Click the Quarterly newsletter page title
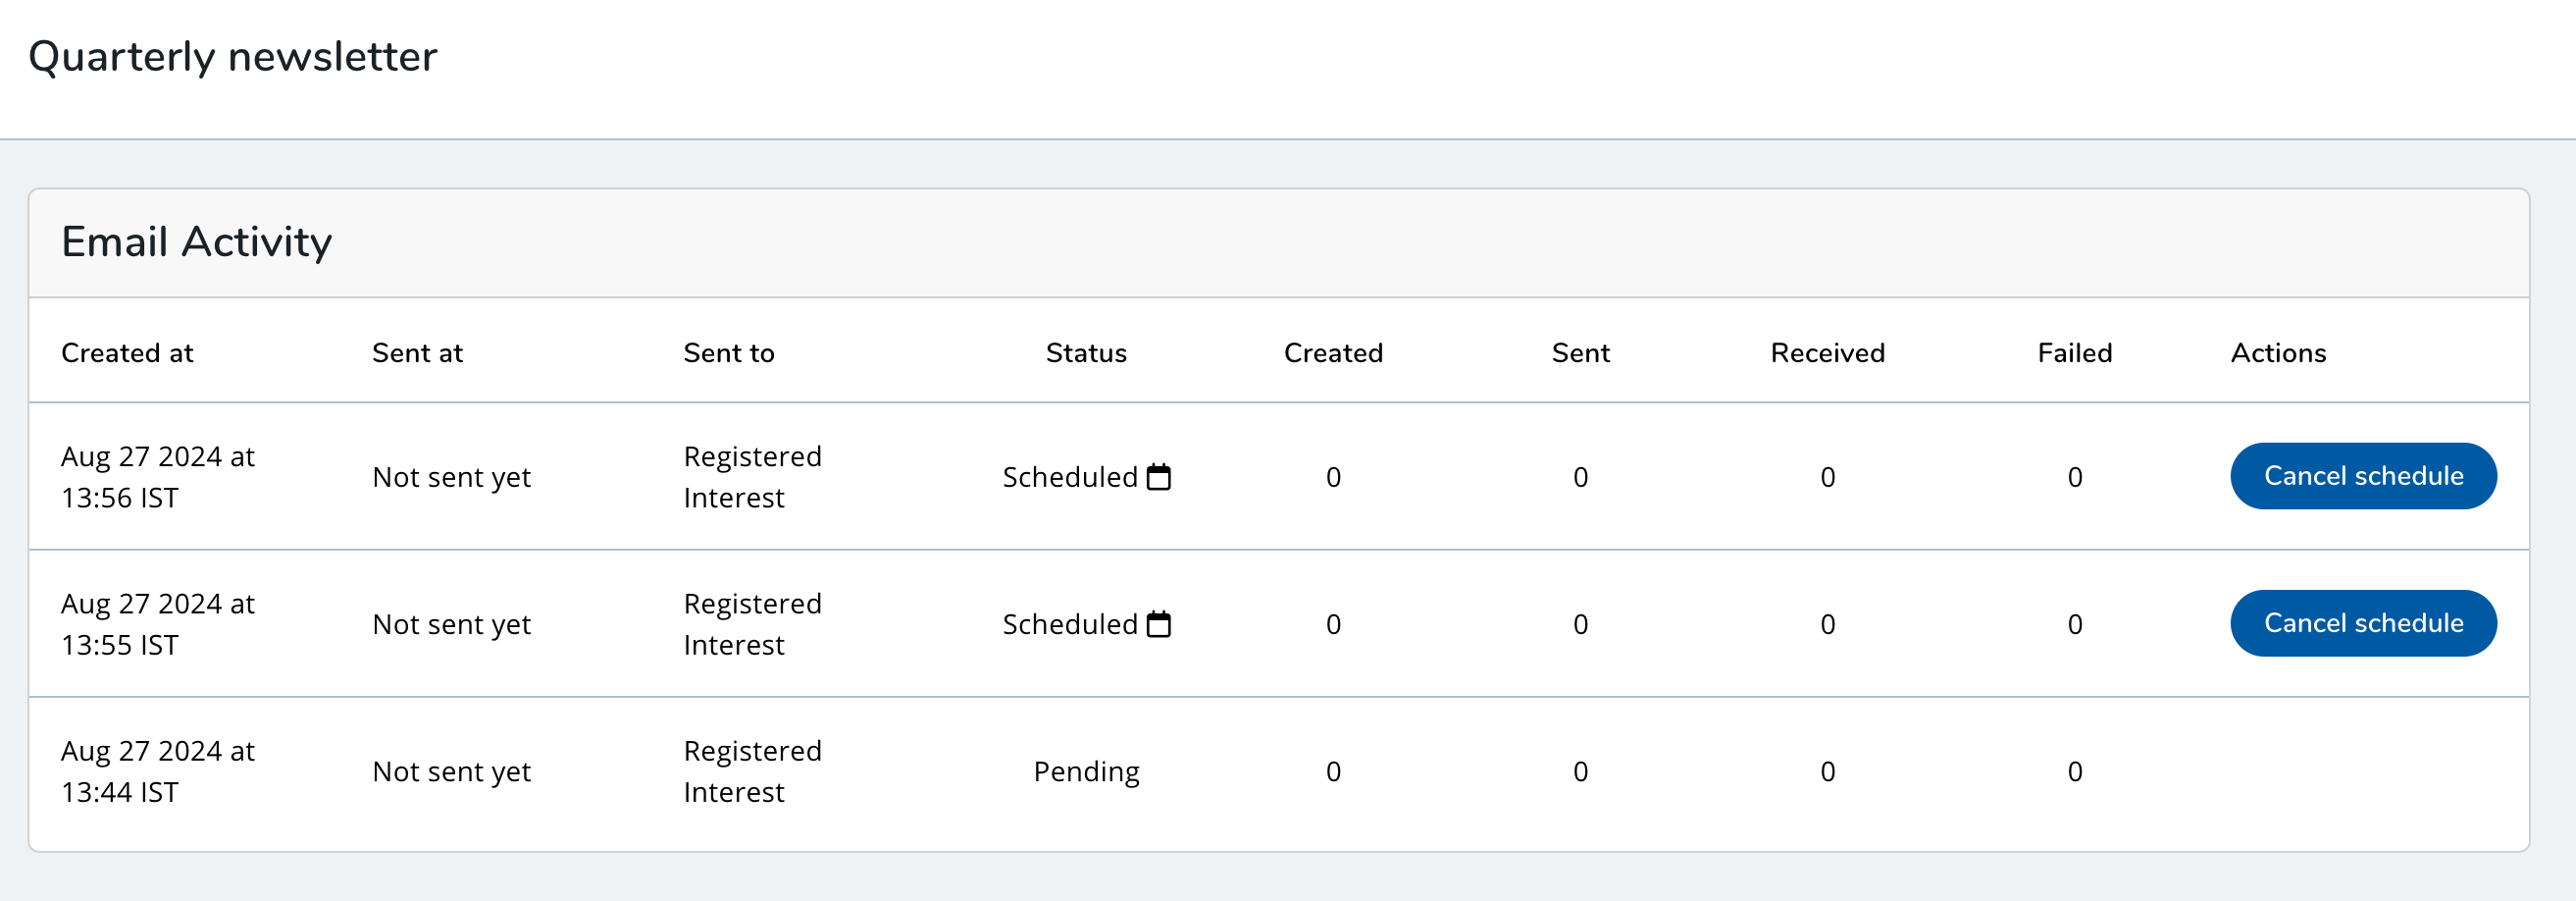The image size is (2576, 901). [x=232, y=57]
